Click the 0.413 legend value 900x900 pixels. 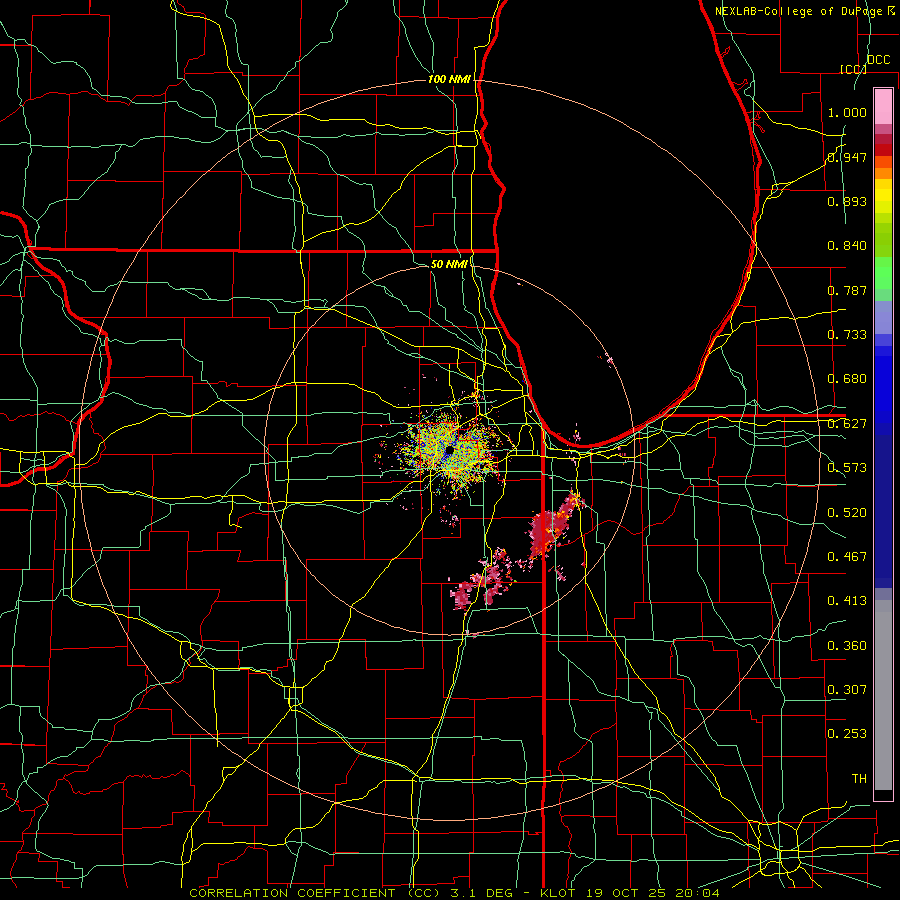click(x=847, y=601)
